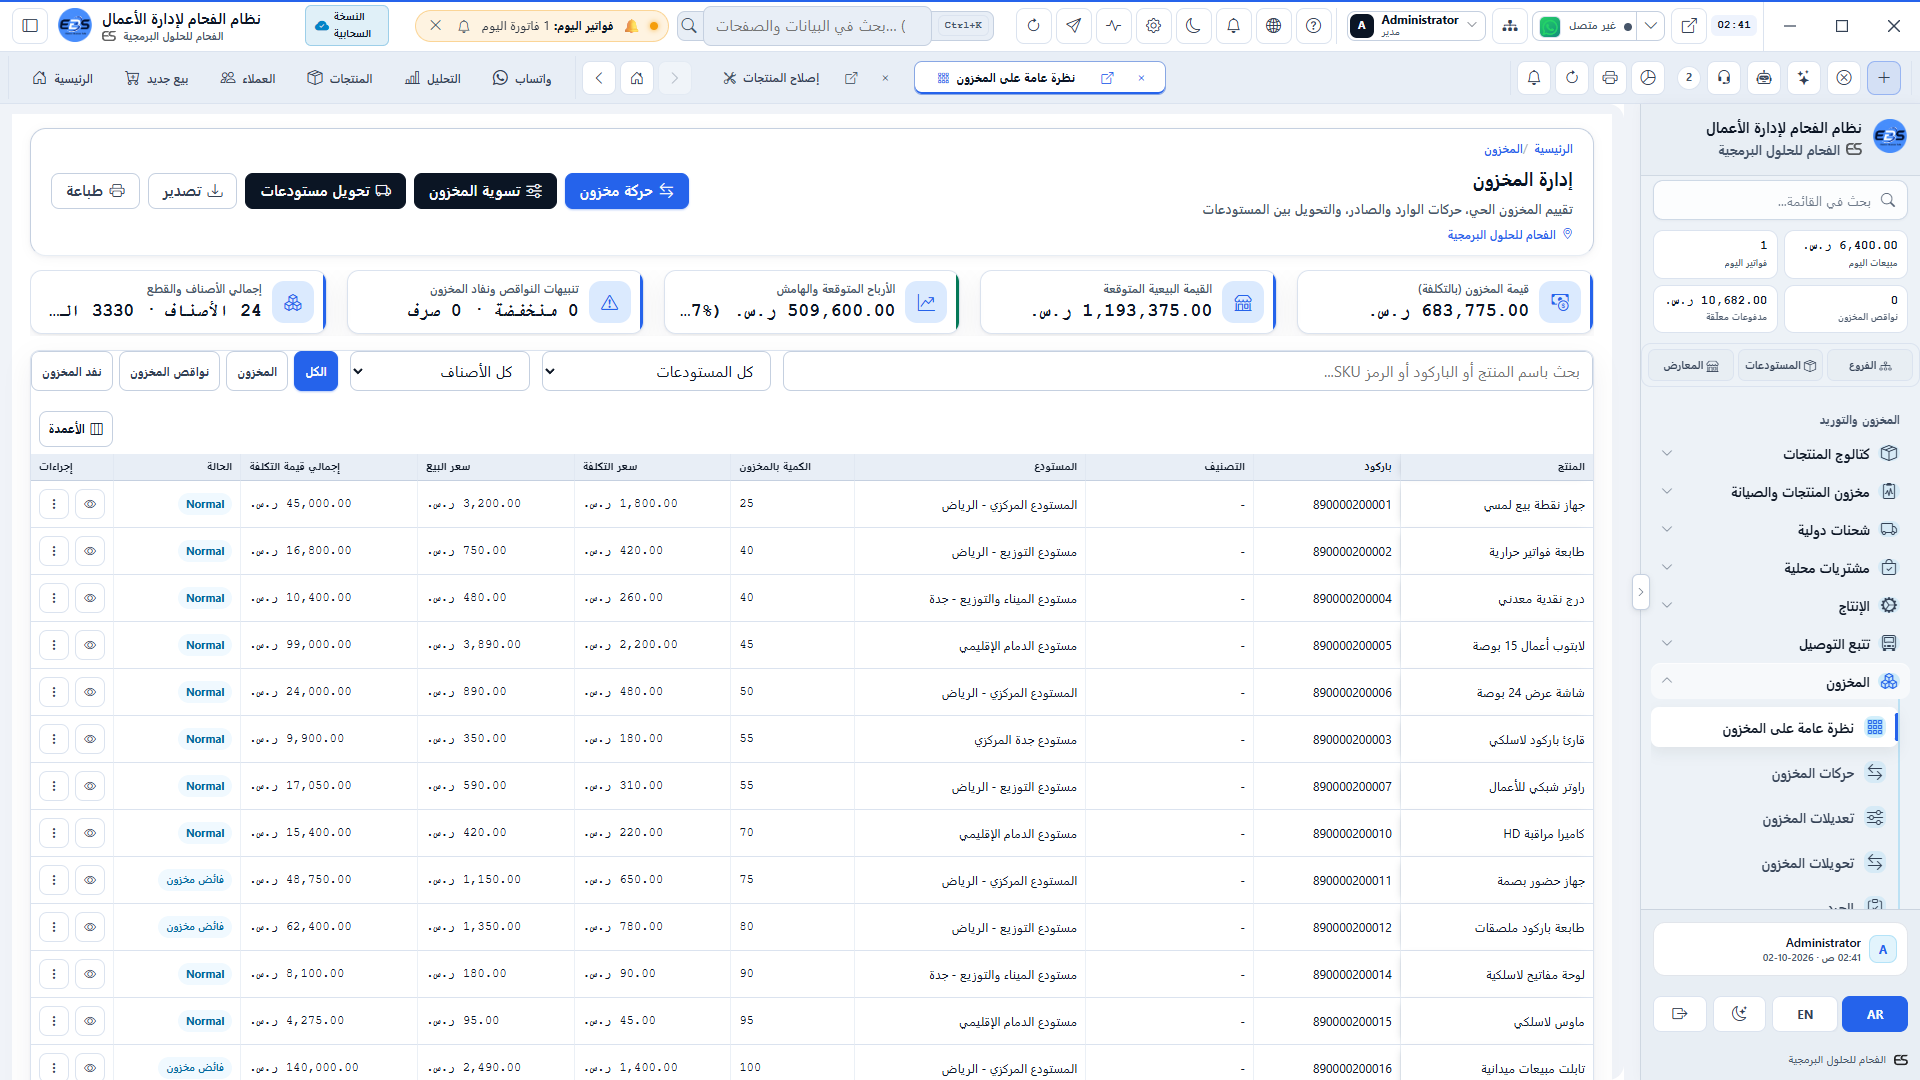Click حركة مخزون blue button
This screenshot has width=1920, height=1080.
tap(627, 191)
